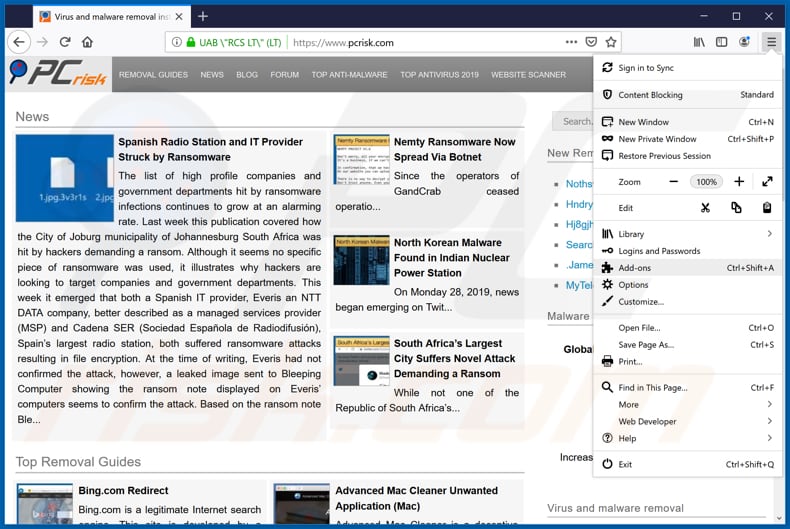
Task: Exit Firefox from the menu
Action: pos(687,465)
